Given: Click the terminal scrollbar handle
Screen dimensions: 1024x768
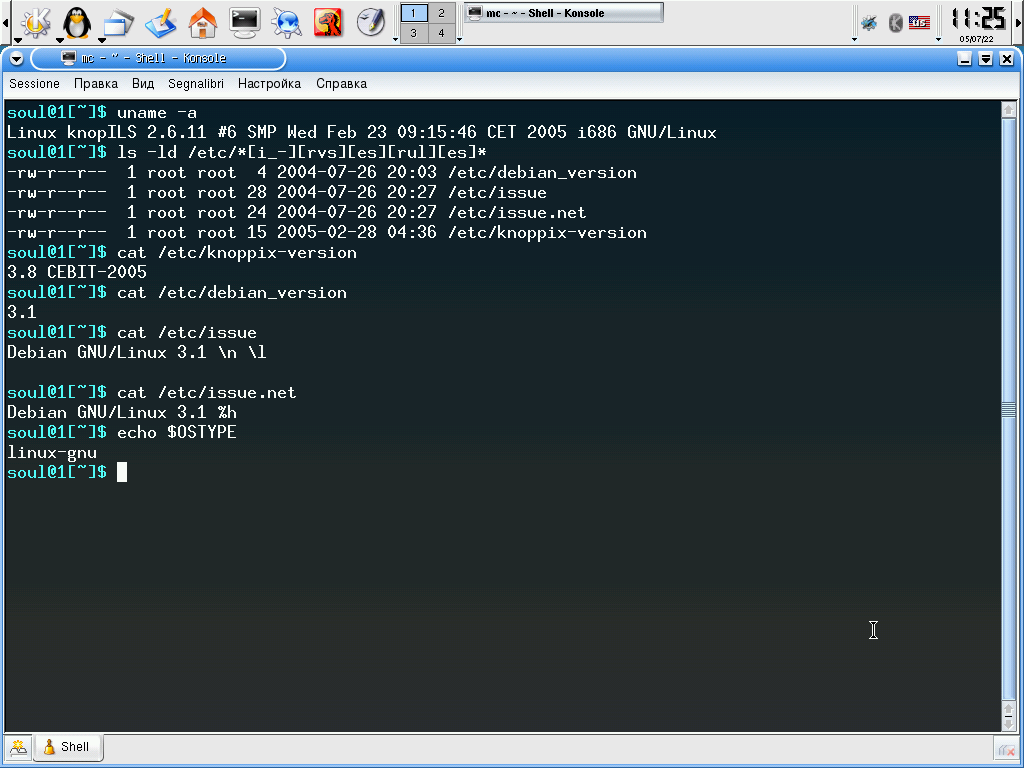Looking at the screenshot, I should pyautogui.click(x=1008, y=409).
